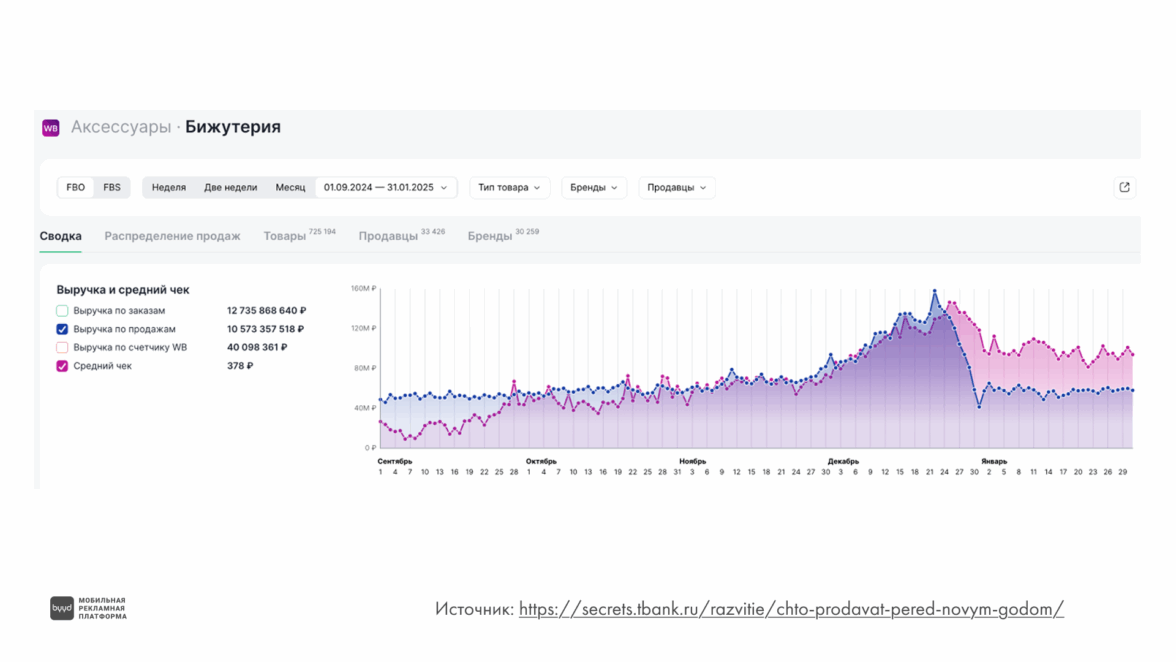The width and height of the screenshot is (1176, 662).
Task: Enable Выручка по счетчику WB checkbox
Action: pyautogui.click(x=62, y=348)
